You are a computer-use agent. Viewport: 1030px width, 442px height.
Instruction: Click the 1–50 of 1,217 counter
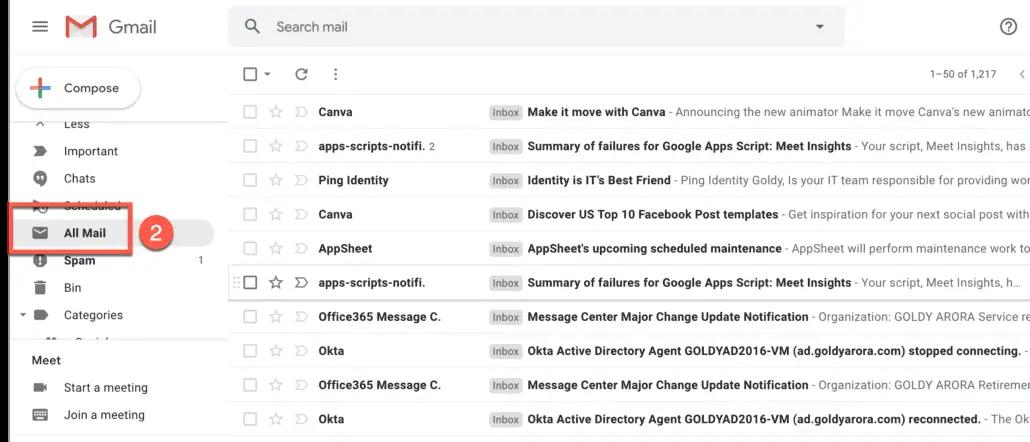(x=962, y=74)
